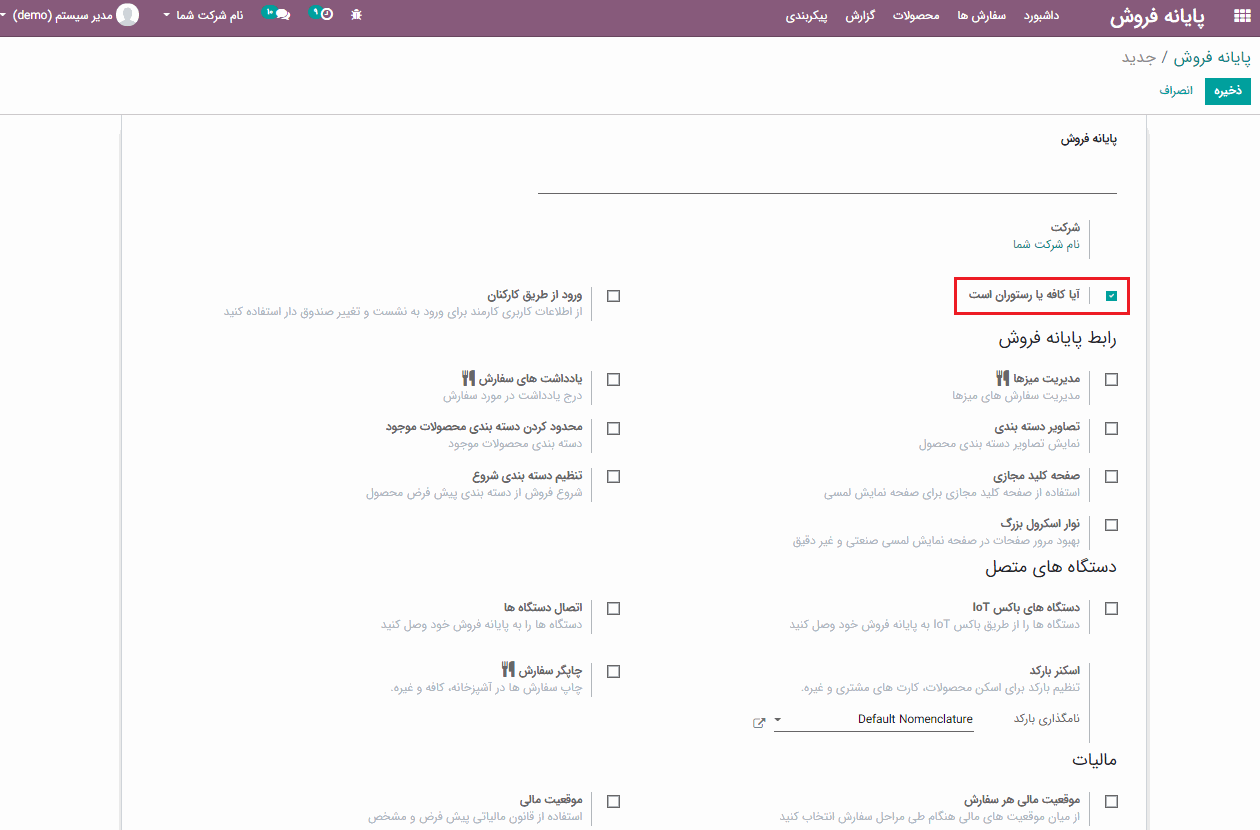Click the 'ذخیره' save button
This screenshot has width=1260, height=830.
[1227, 90]
